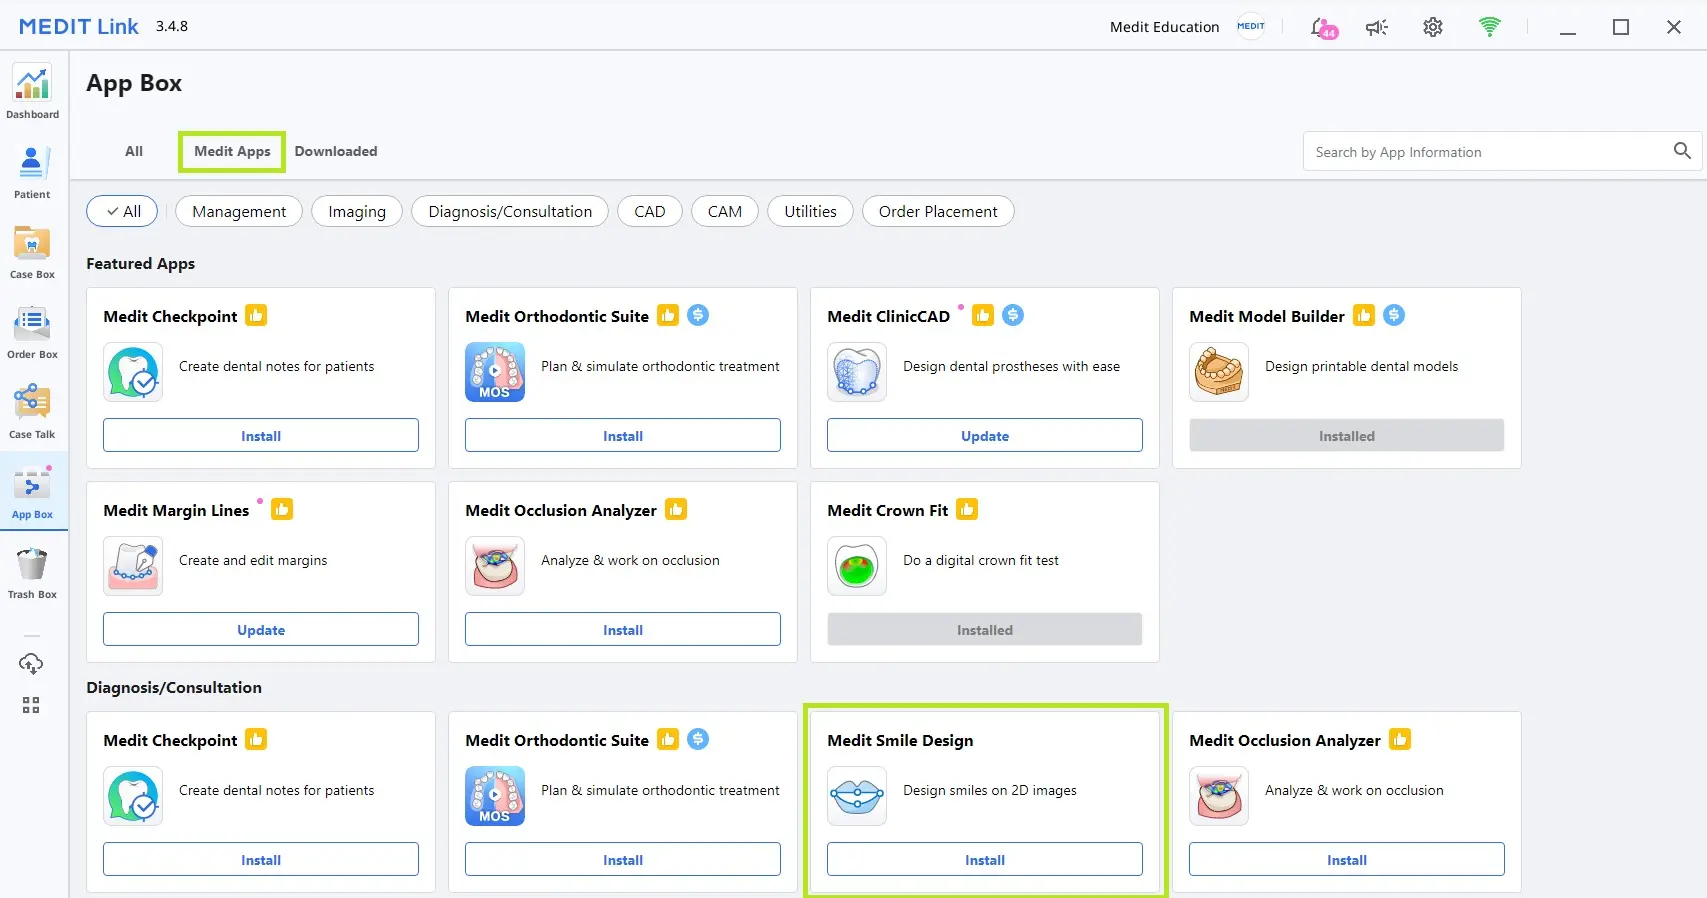
Task: Filter apps by Utilities category
Action: point(810,211)
